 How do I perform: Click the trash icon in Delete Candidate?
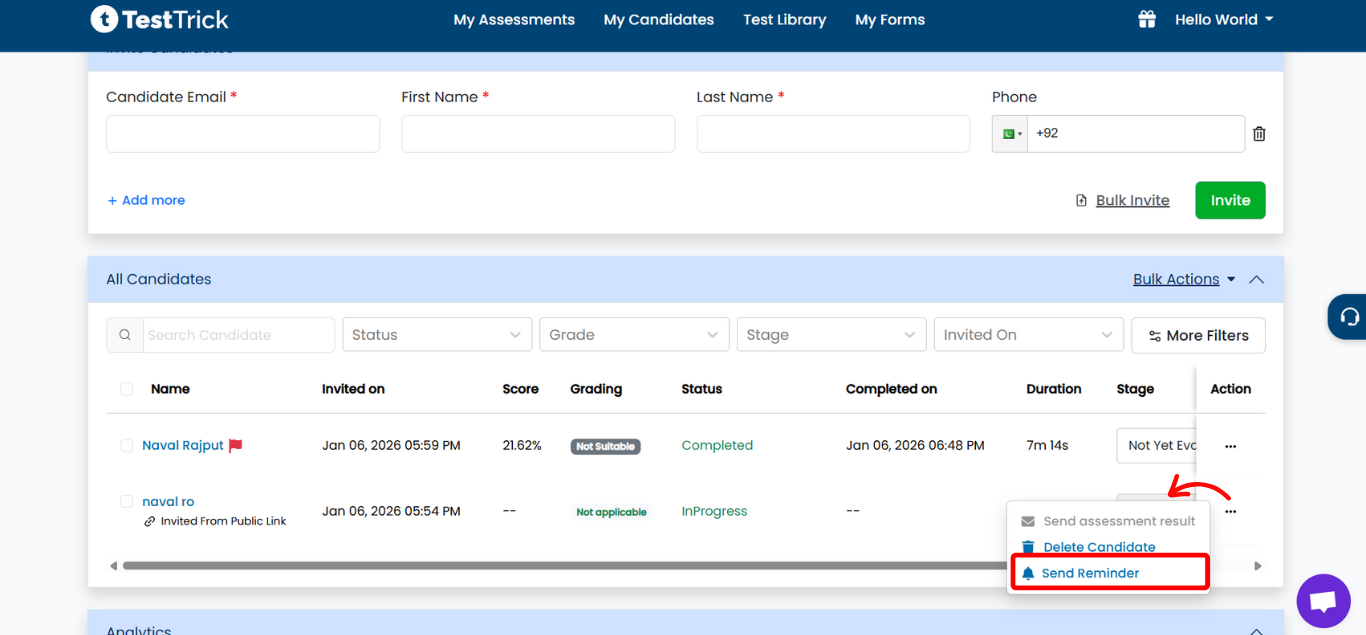1028,547
